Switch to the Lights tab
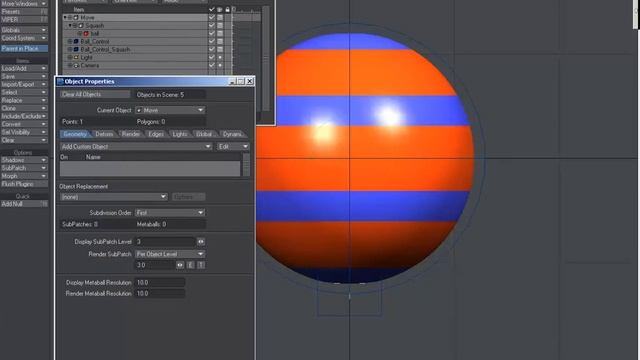The image size is (640, 360). pyautogui.click(x=180, y=134)
